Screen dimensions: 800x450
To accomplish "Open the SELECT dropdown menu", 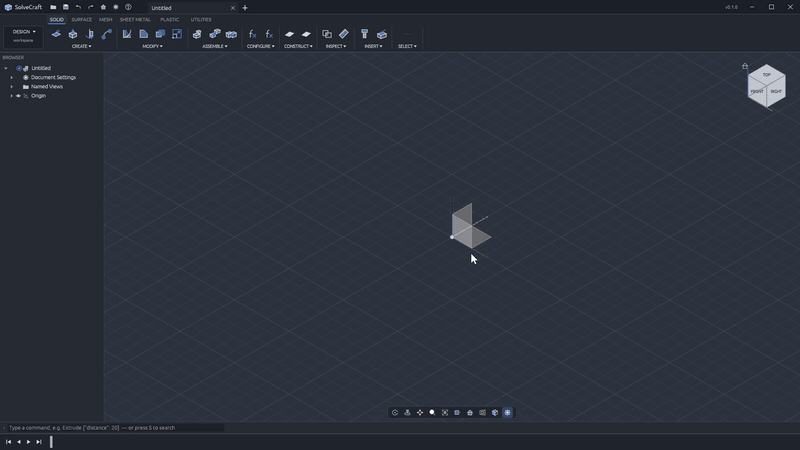I will [407, 46].
